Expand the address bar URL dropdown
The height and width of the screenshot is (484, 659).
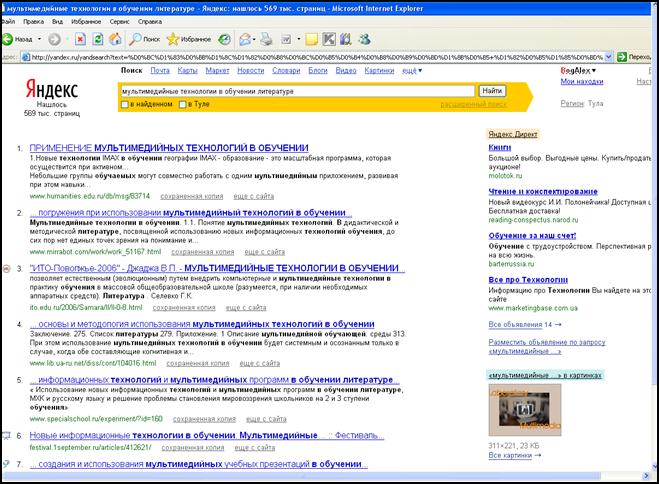coord(609,57)
